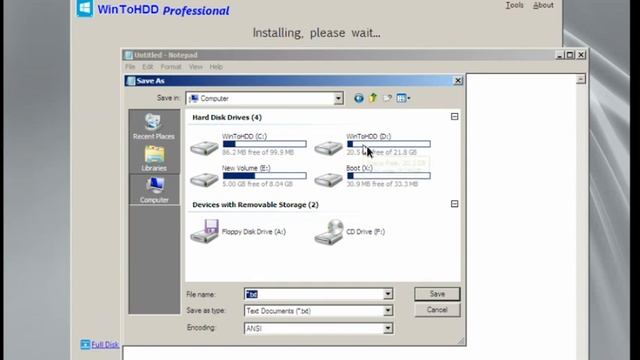
Task: Select Boot (K:) drive icon
Action: [x=328, y=179]
